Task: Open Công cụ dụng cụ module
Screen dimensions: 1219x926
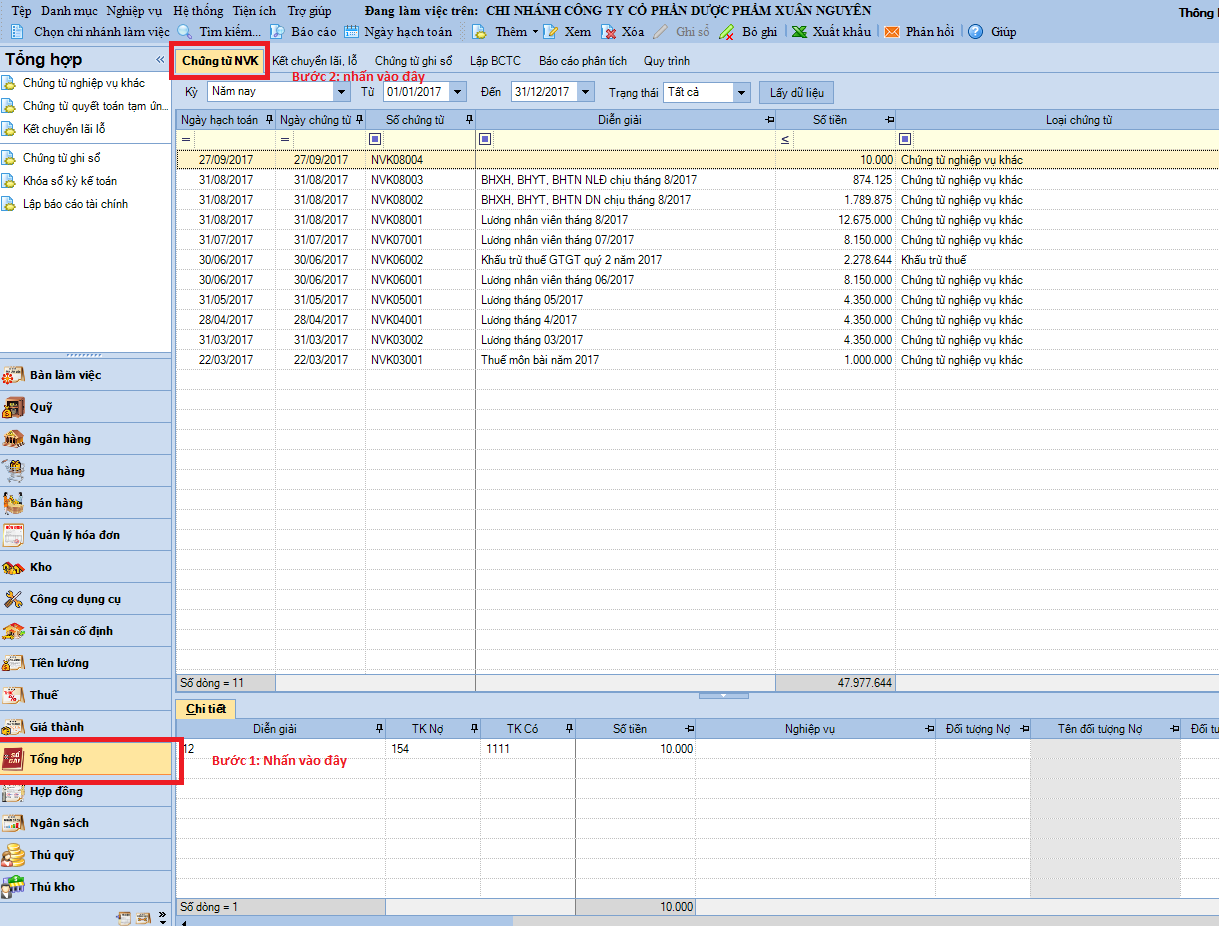Action: [86, 599]
